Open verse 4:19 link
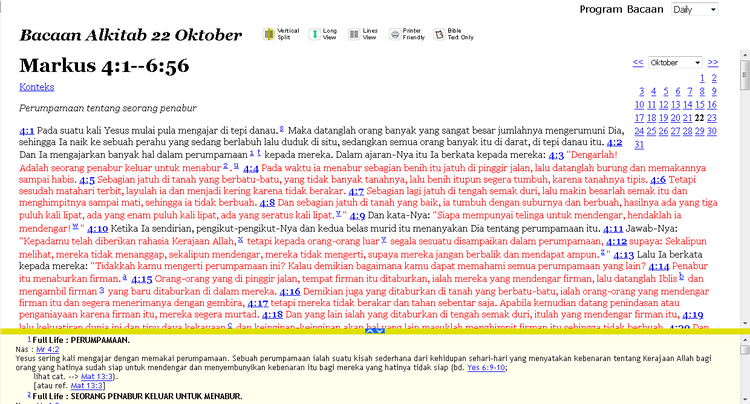Viewport: 750px width, 404px height. [x=693, y=315]
